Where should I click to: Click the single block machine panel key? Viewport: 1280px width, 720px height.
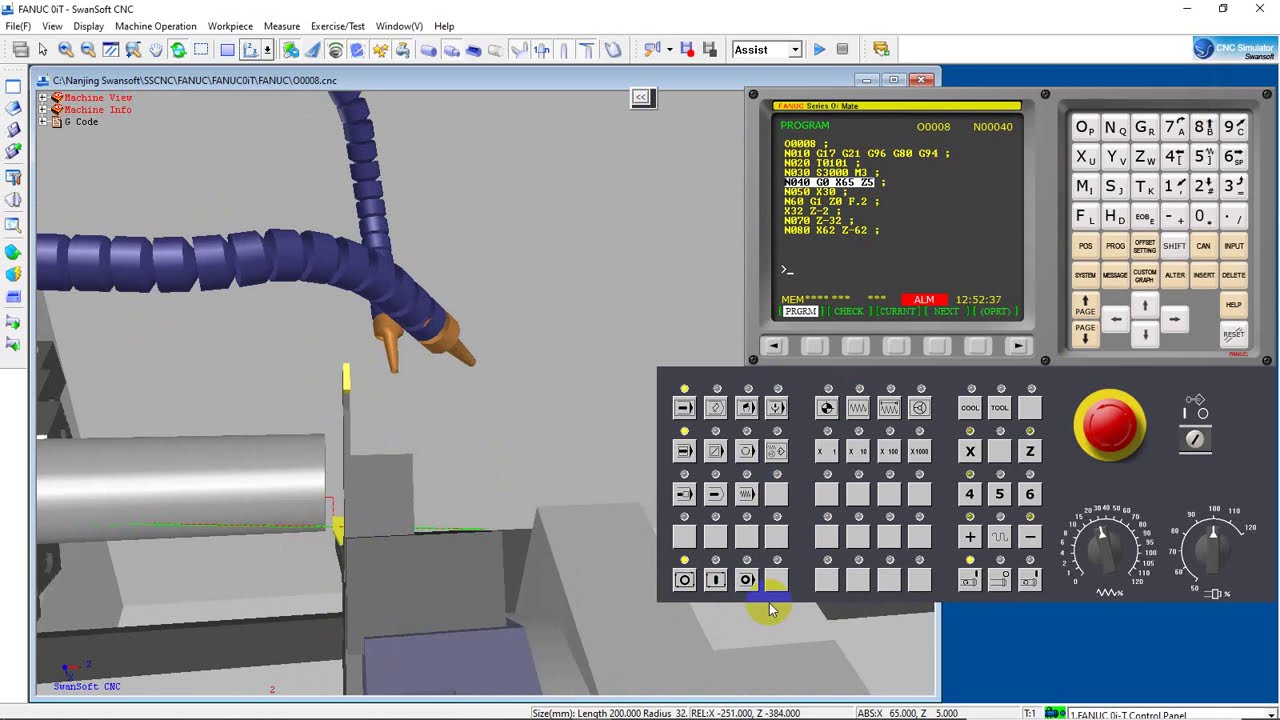point(685,451)
